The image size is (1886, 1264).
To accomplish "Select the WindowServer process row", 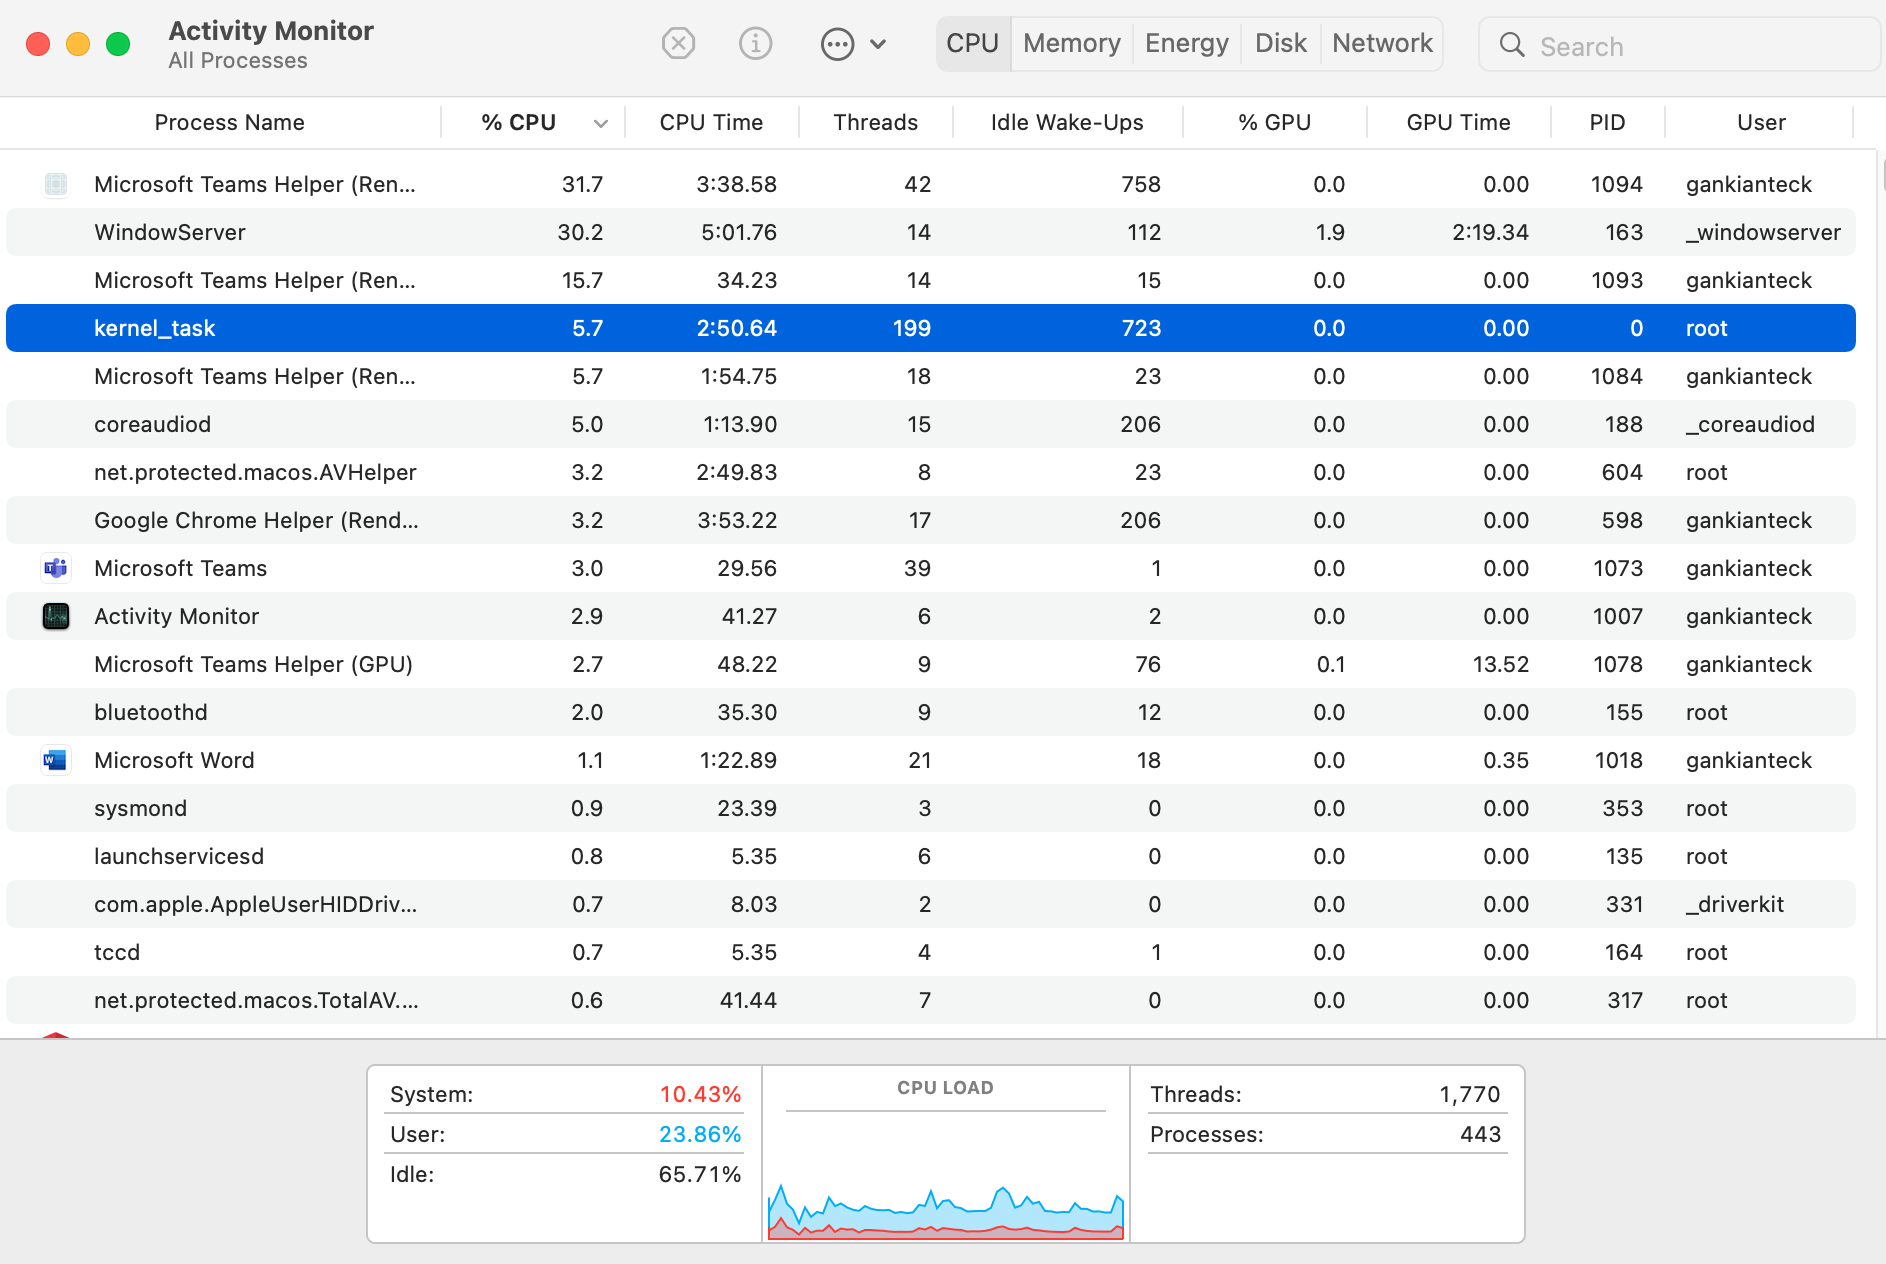I will point(931,232).
